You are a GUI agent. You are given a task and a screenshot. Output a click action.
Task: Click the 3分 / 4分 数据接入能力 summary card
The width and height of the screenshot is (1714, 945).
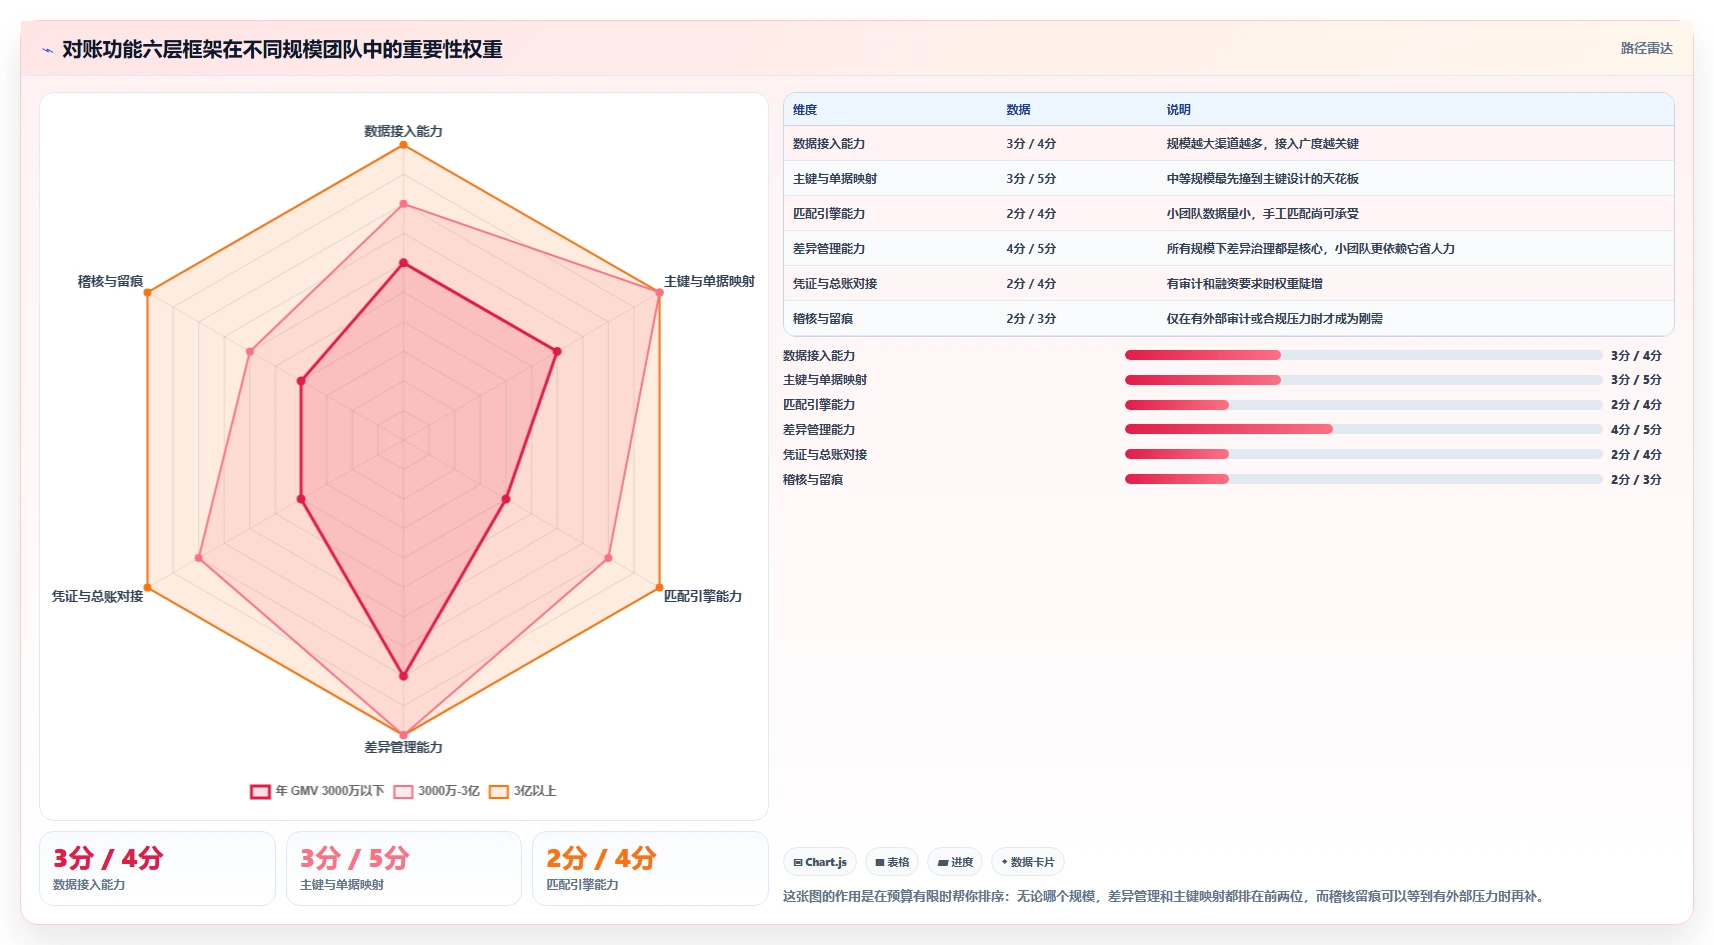[x=157, y=868]
